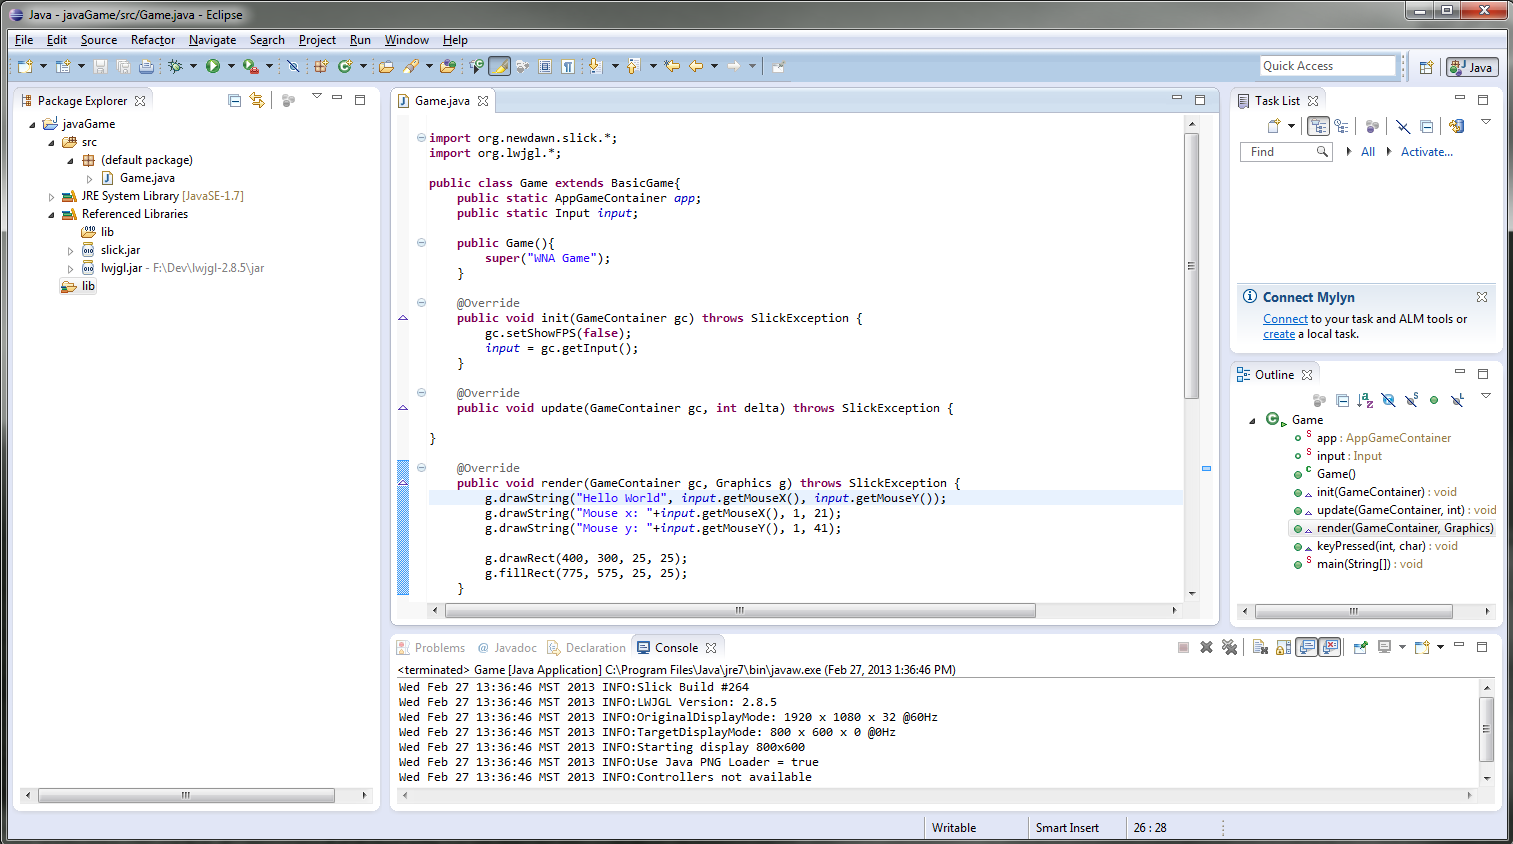Launch the program with the Run icon
This screenshot has height=844, width=1513.
[x=212, y=66]
